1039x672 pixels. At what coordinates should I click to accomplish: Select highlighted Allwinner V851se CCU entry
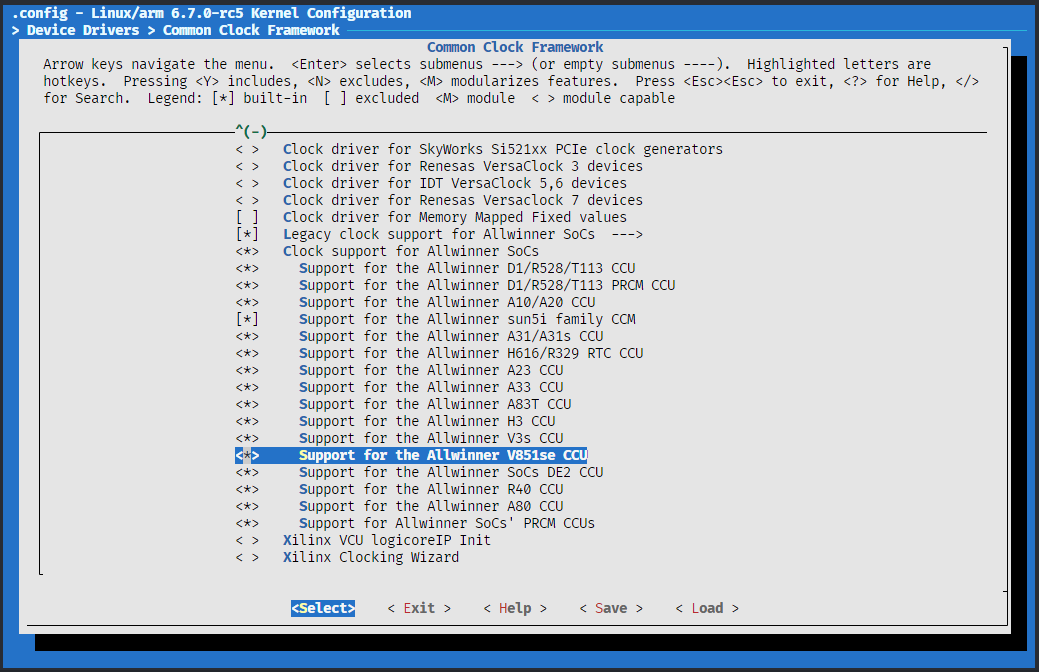coord(442,455)
